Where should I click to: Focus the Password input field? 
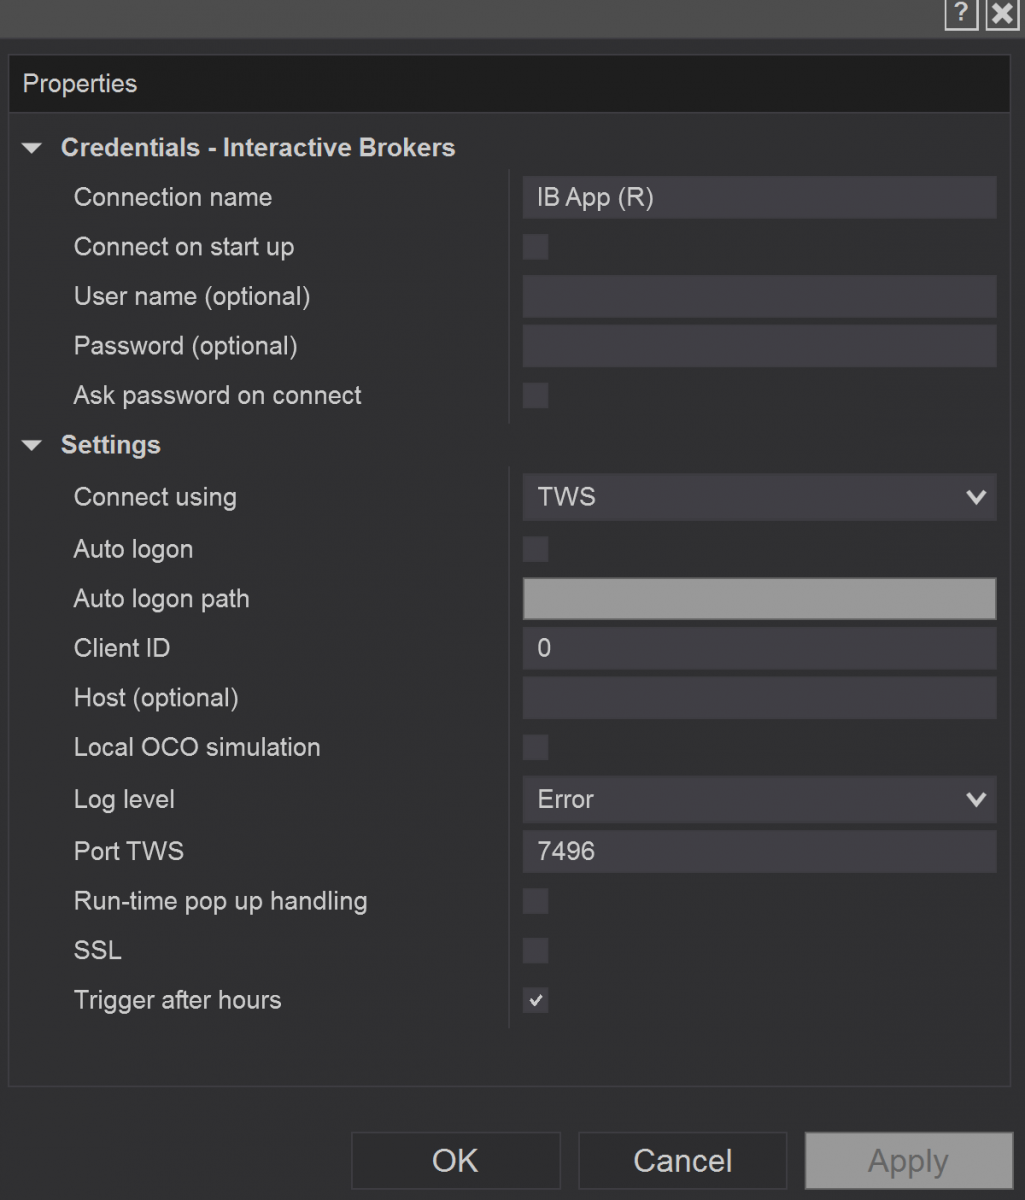[759, 346]
